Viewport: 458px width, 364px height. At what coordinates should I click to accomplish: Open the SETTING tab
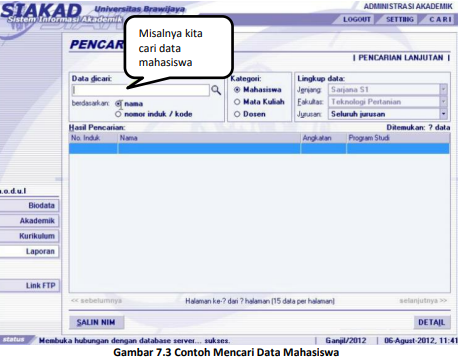400,19
